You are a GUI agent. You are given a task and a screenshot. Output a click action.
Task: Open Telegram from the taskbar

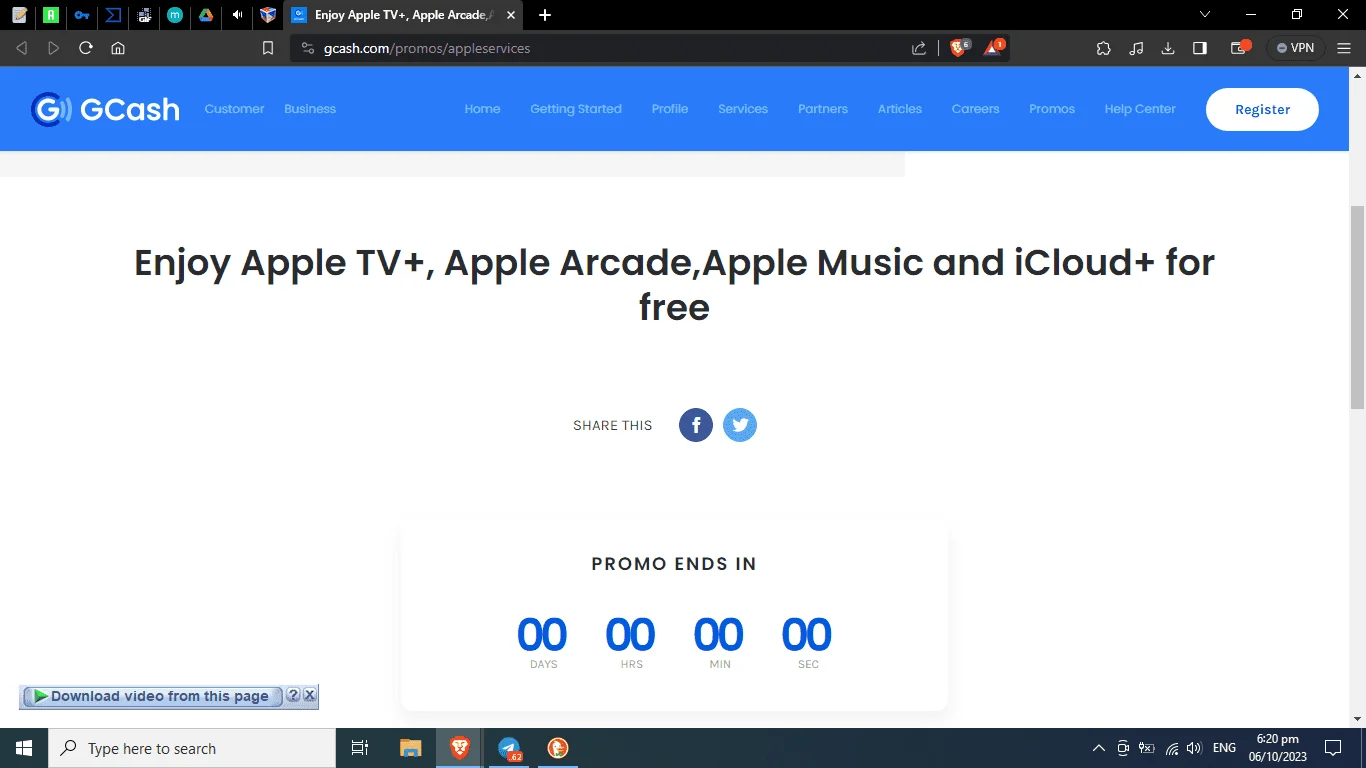509,748
